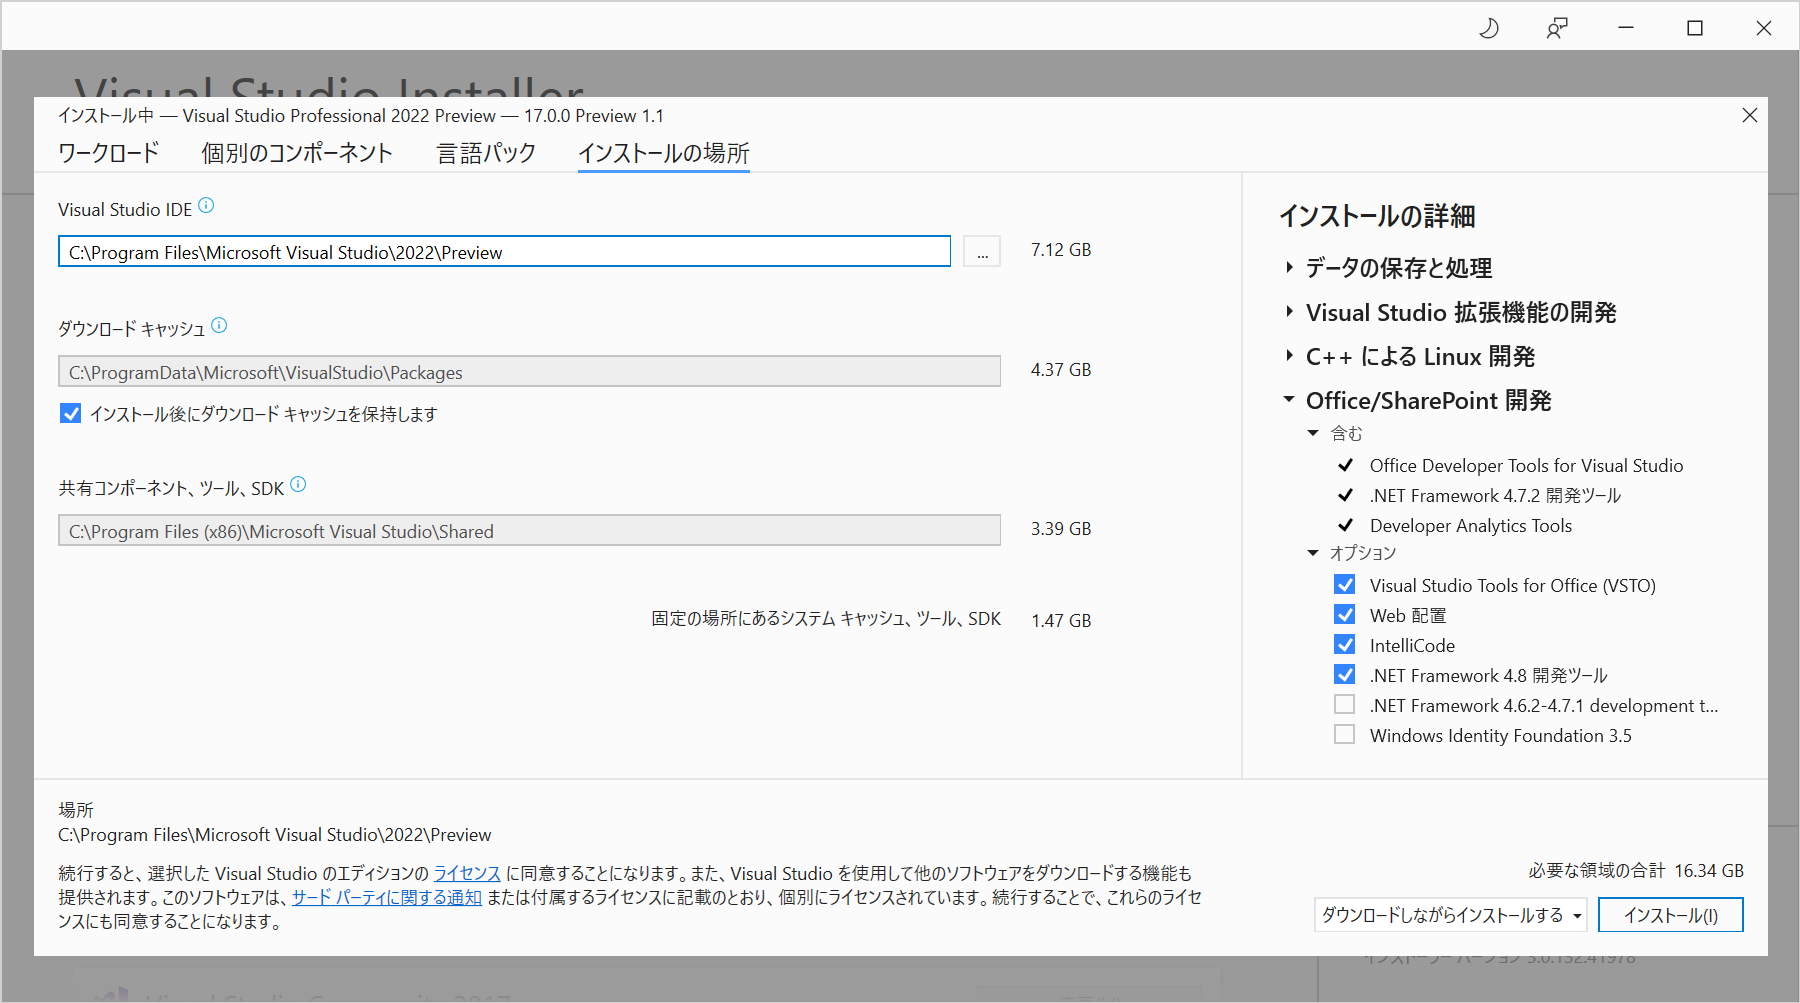
Task: Click the Office Developer Tools for Visual Studio item
Action: 1526,465
